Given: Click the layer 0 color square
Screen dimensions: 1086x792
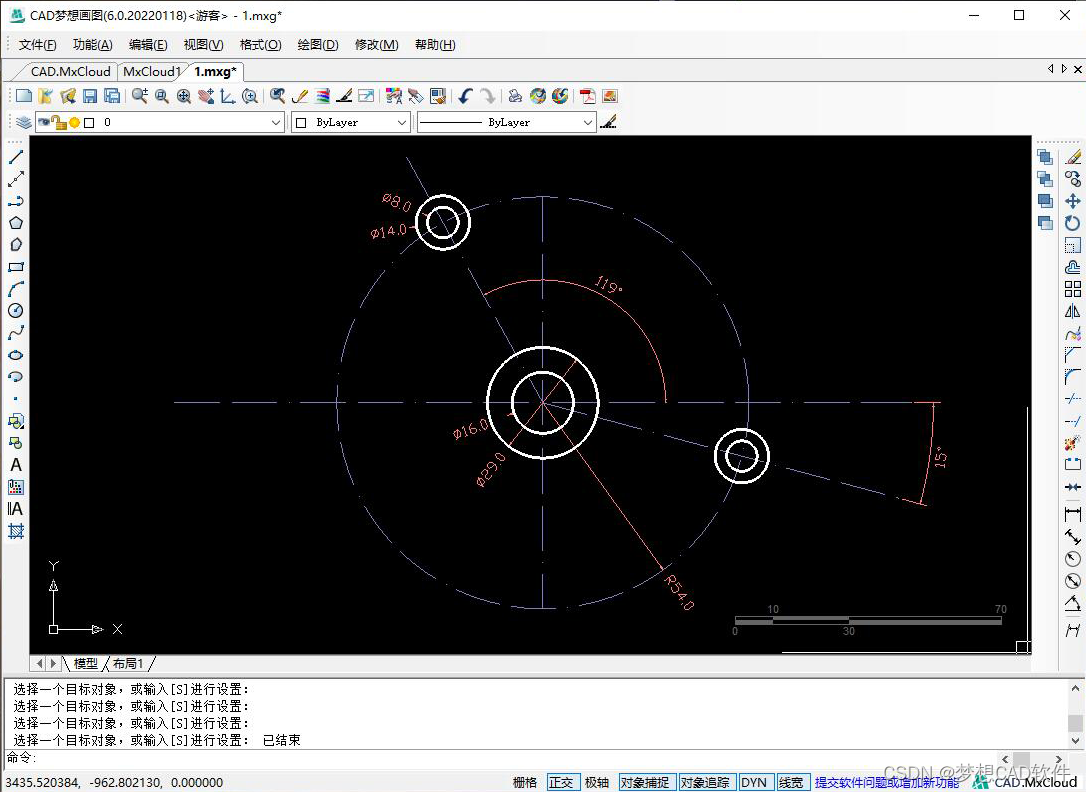Looking at the screenshot, I should (89, 123).
